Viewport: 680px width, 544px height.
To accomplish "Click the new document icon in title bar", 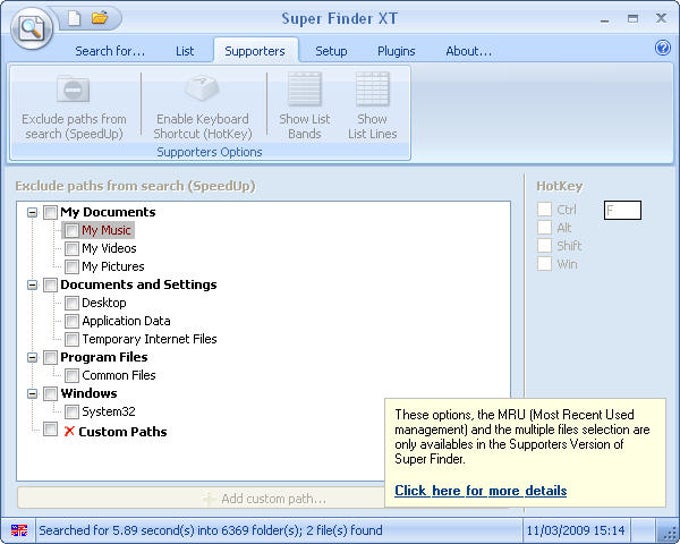I will point(74,18).
